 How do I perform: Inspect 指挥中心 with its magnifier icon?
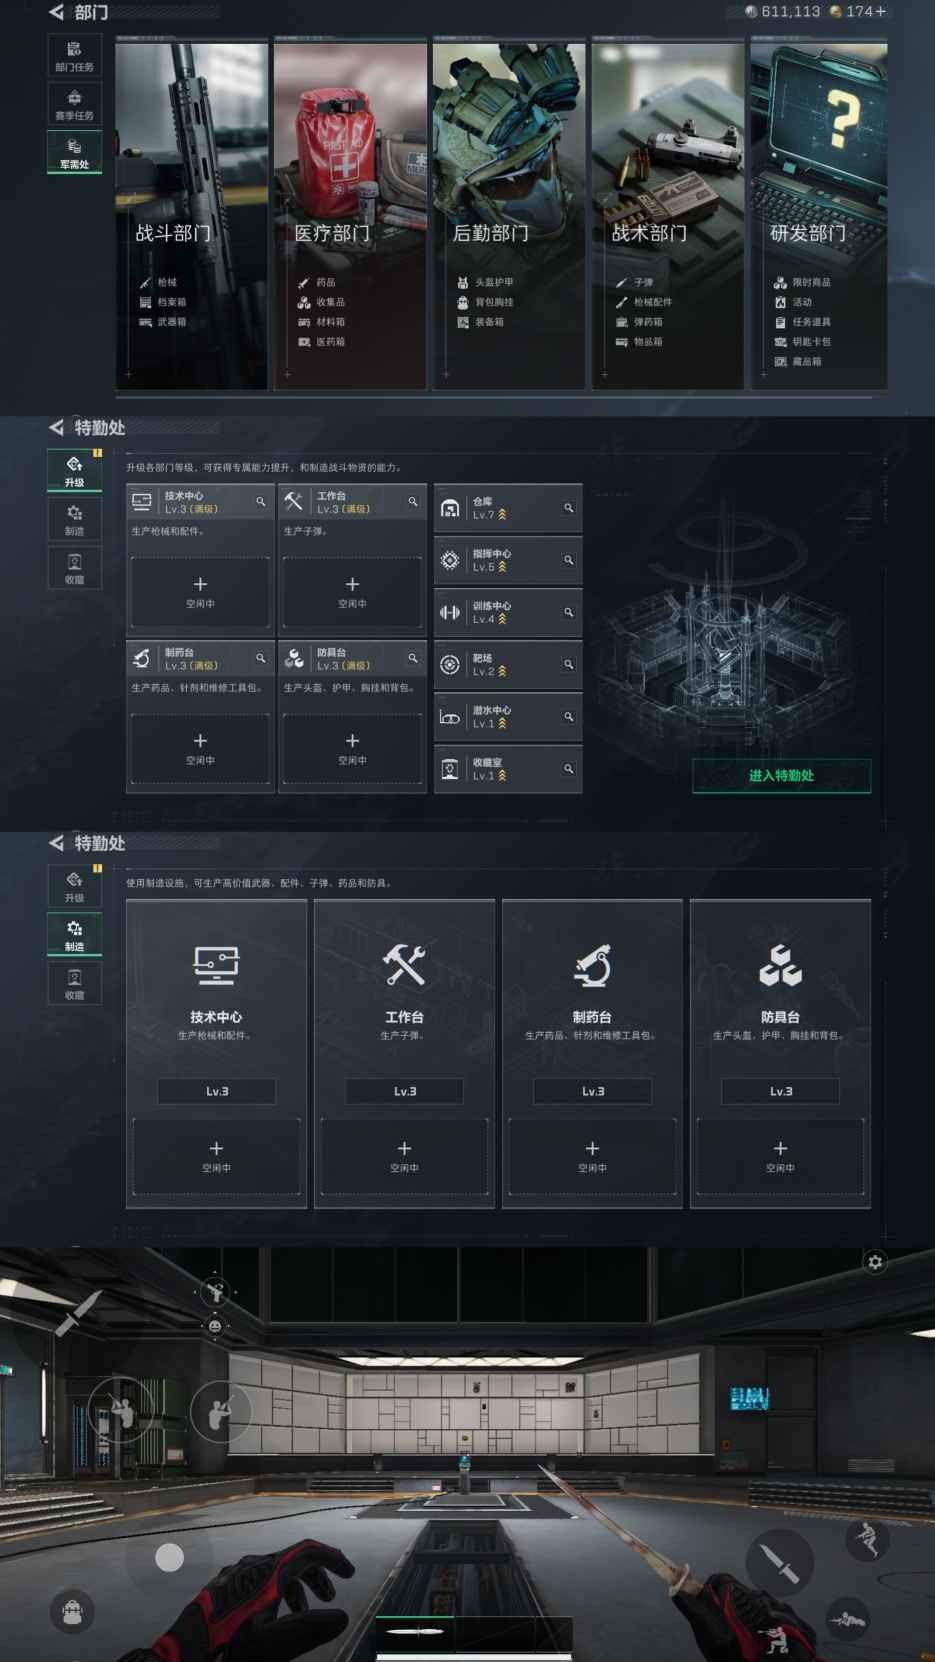(x=568, y=560)
